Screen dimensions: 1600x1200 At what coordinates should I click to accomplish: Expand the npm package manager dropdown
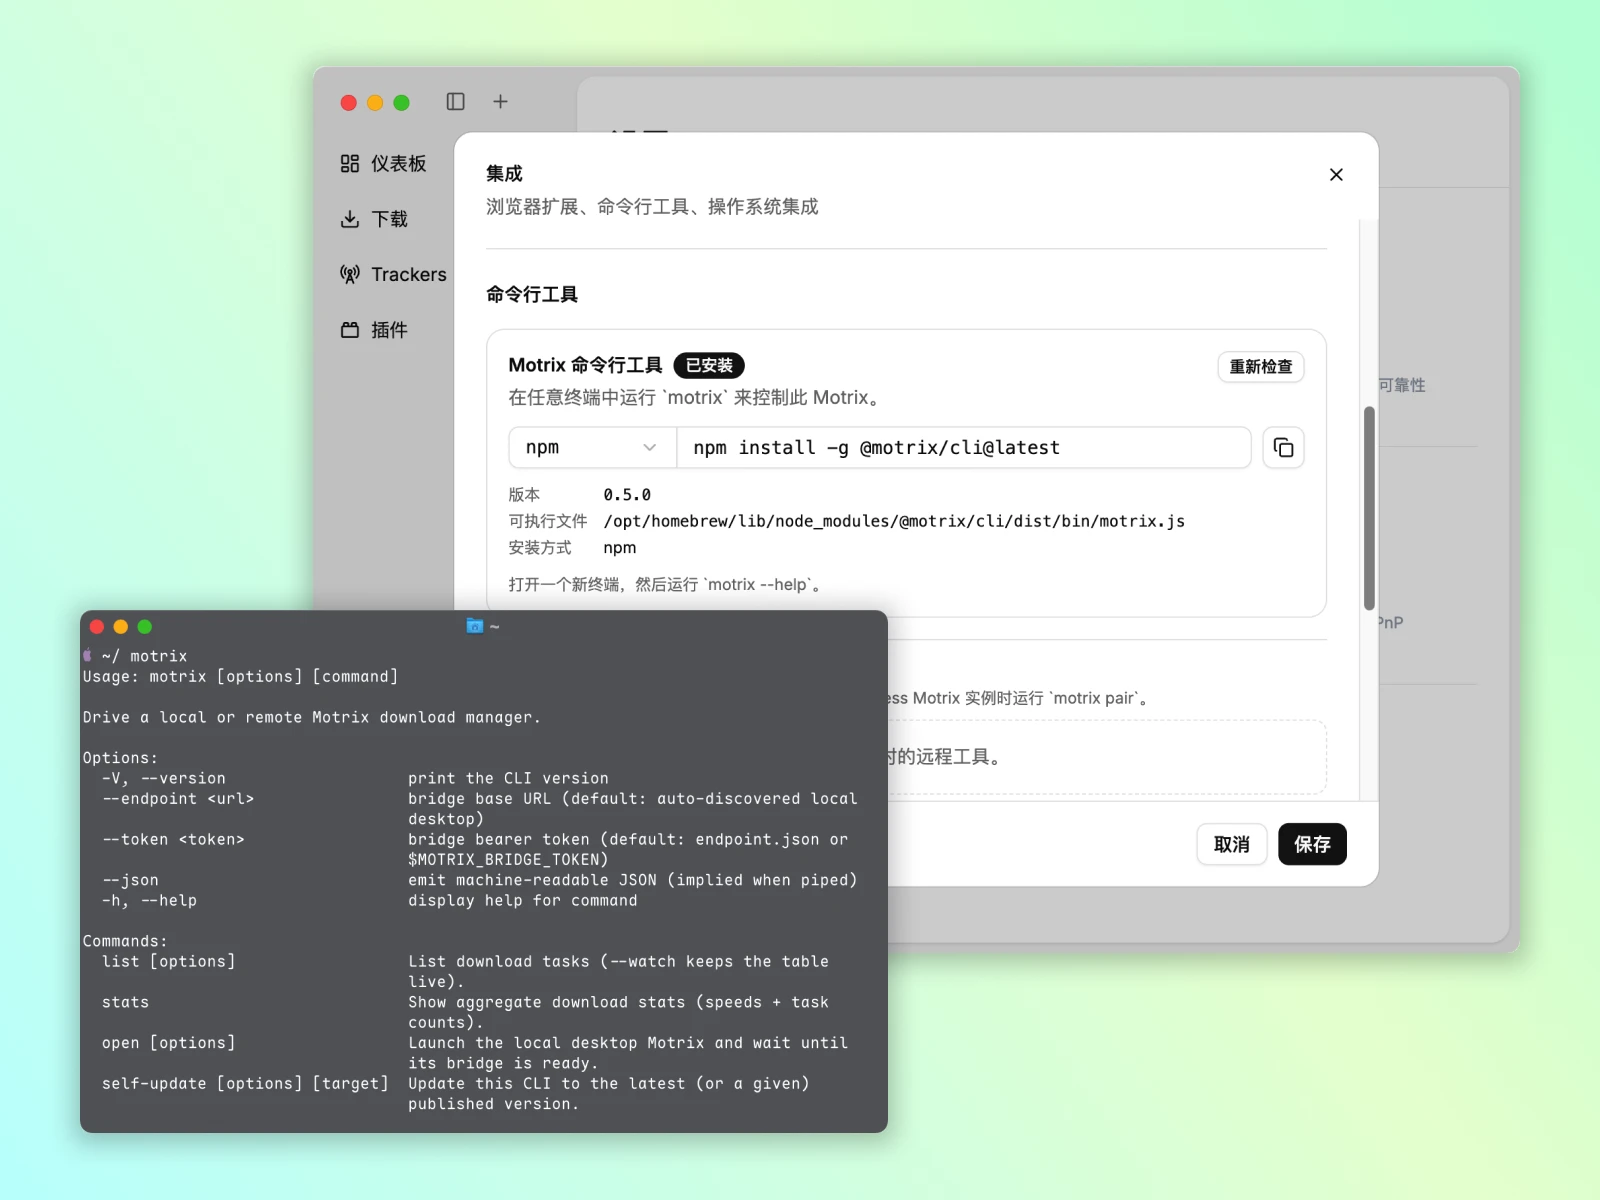pyautogui.click(x=592, y=448)
